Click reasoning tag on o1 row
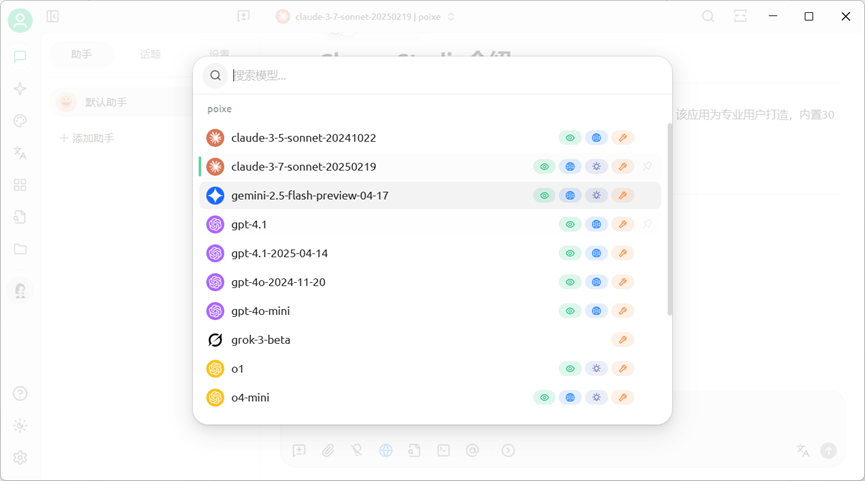 (596, 368)
